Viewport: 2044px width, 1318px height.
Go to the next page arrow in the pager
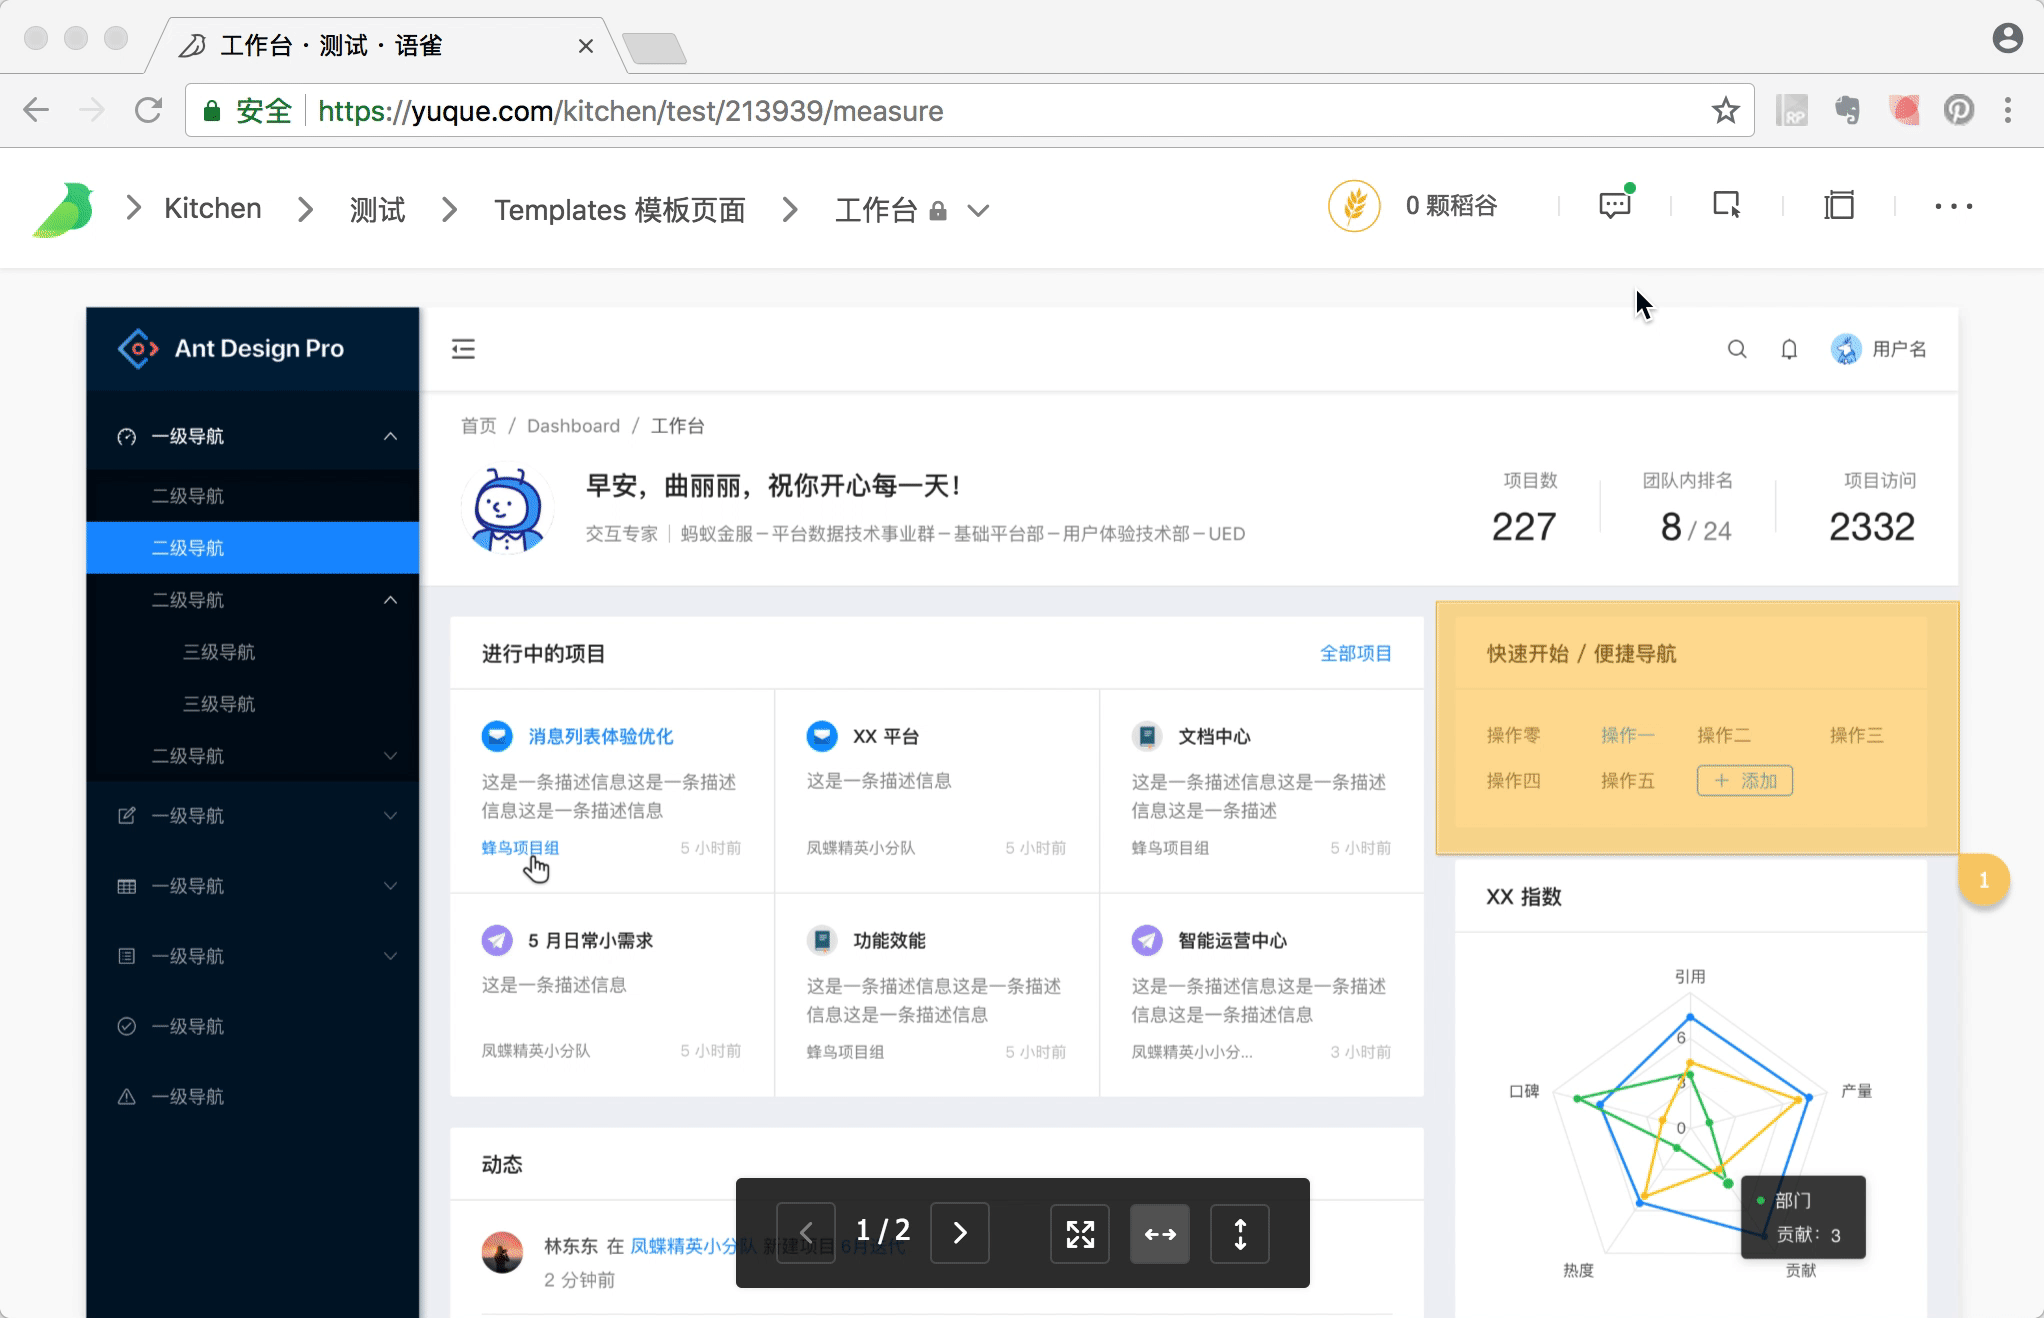960,1234
